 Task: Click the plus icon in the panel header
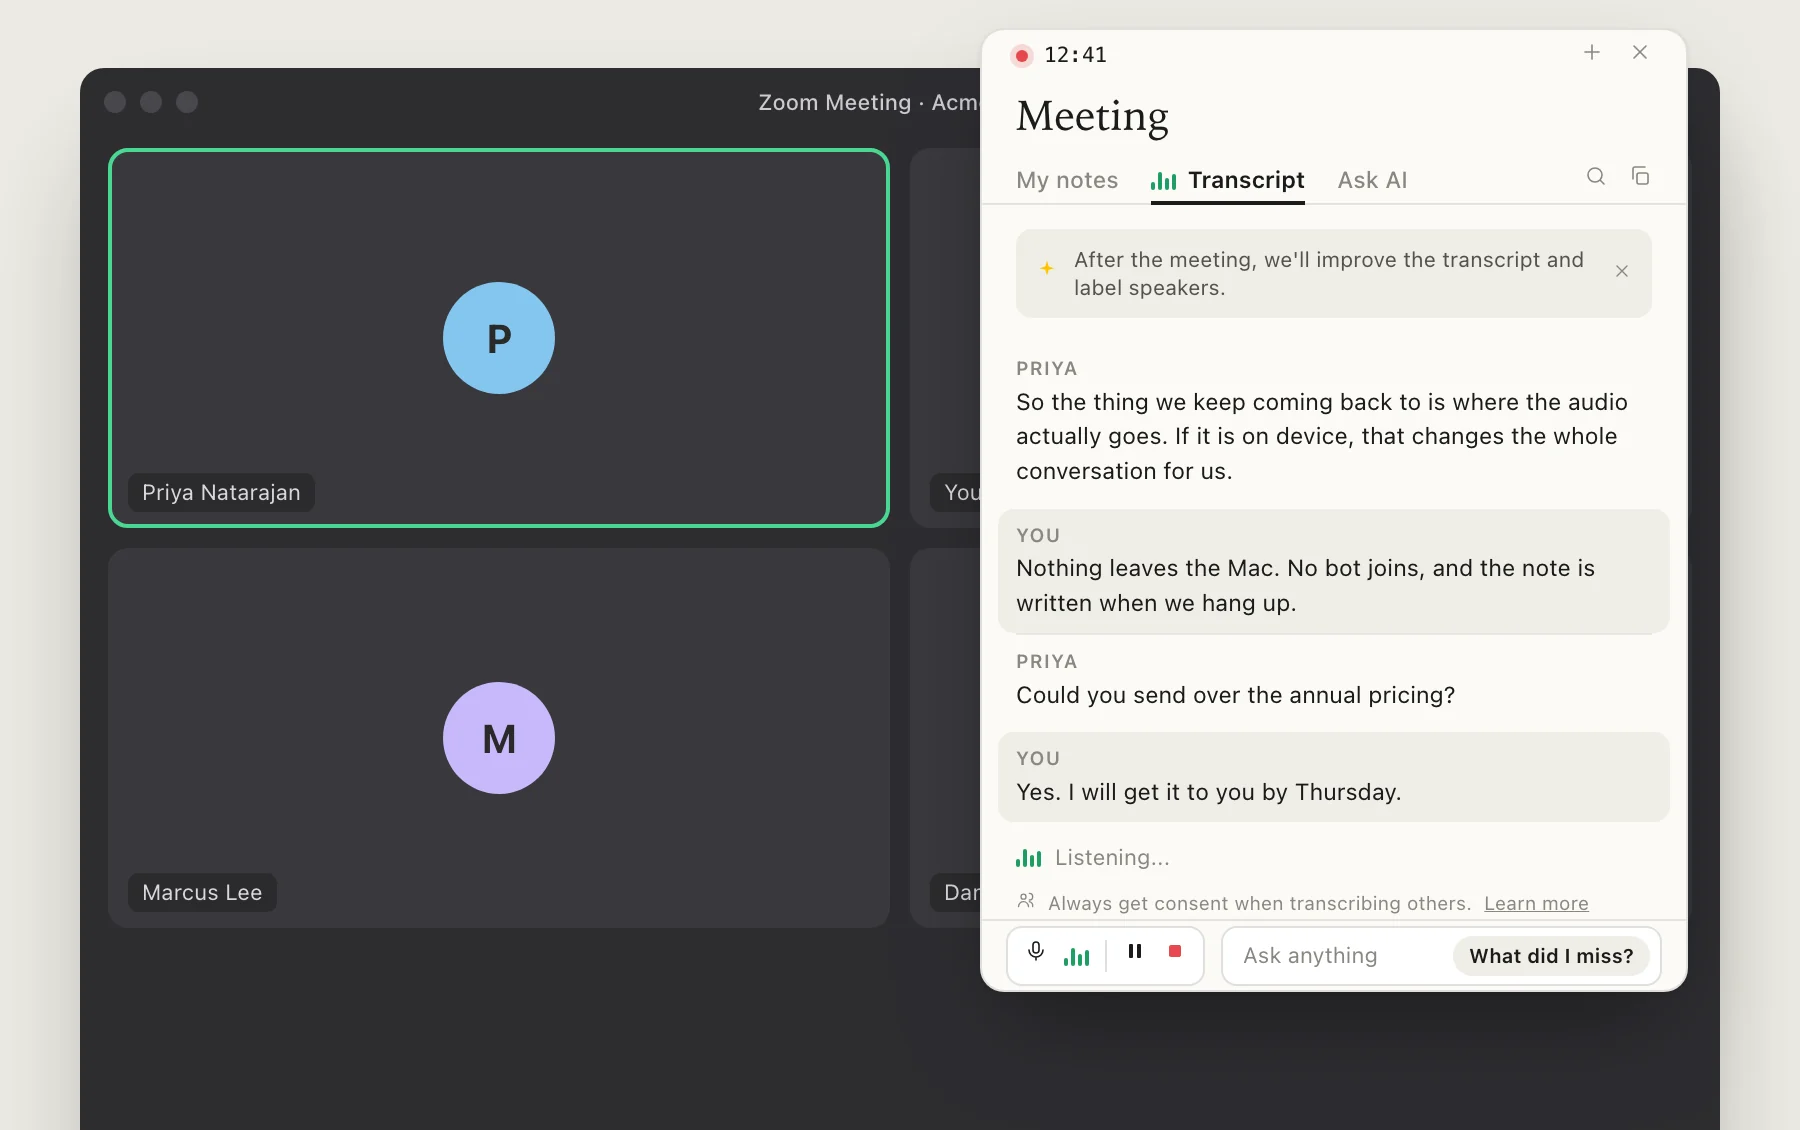coord(1592,52)
